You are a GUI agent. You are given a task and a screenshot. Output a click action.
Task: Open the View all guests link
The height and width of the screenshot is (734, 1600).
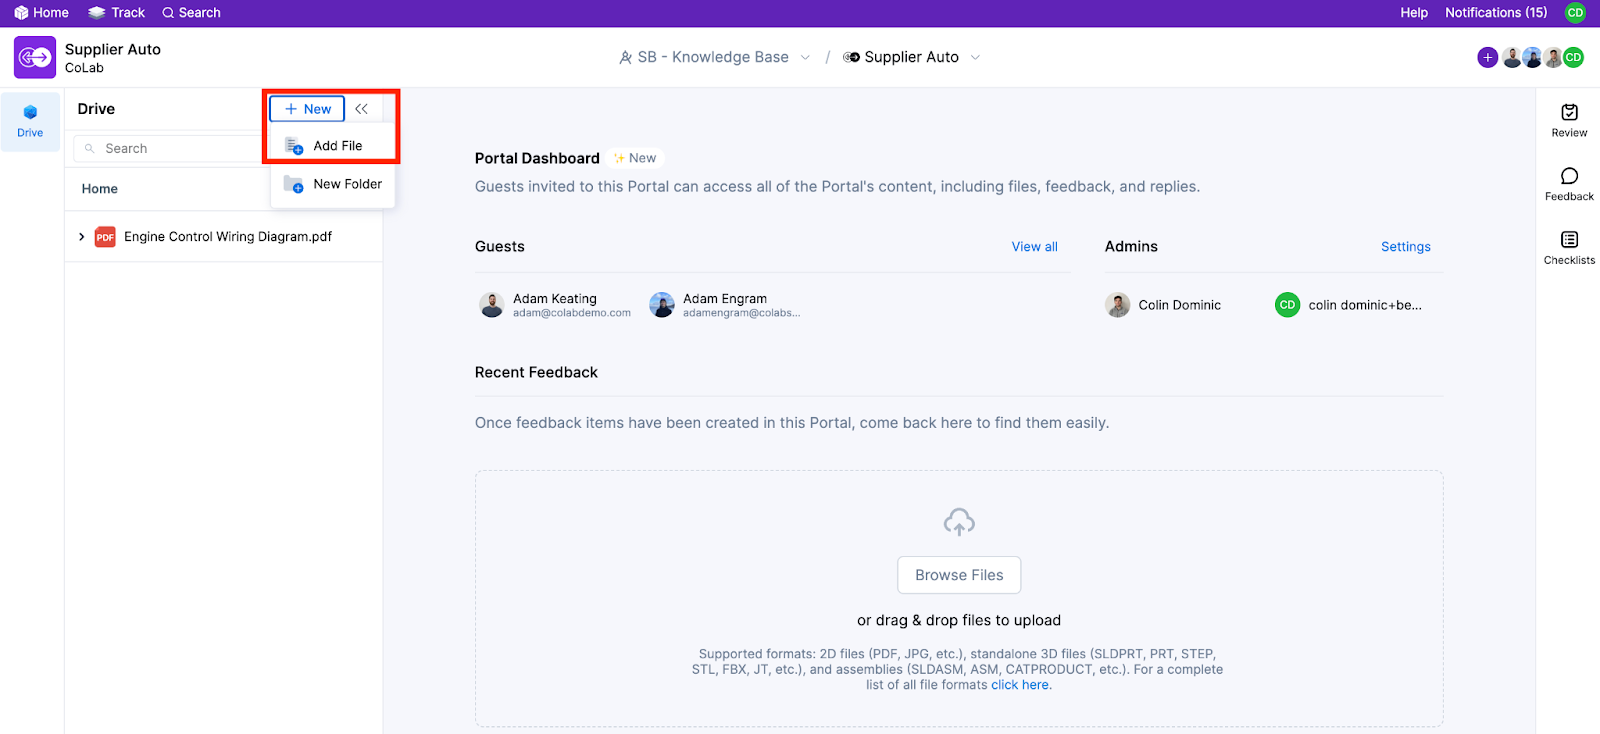click(x=1034, y=247)
